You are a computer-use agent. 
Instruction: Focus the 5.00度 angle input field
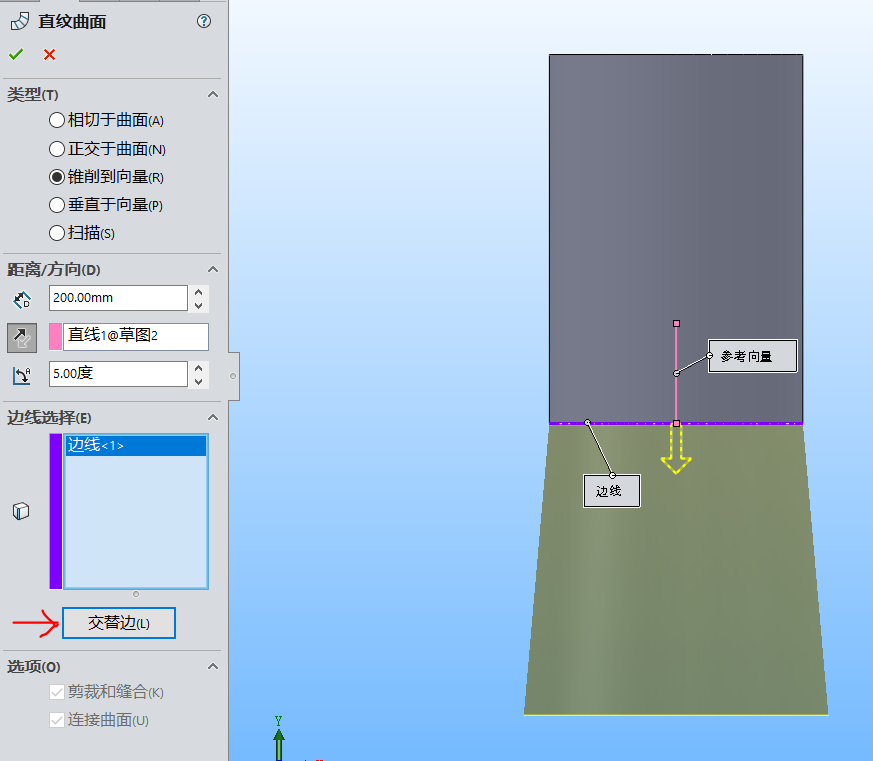(x=118, y=374)
